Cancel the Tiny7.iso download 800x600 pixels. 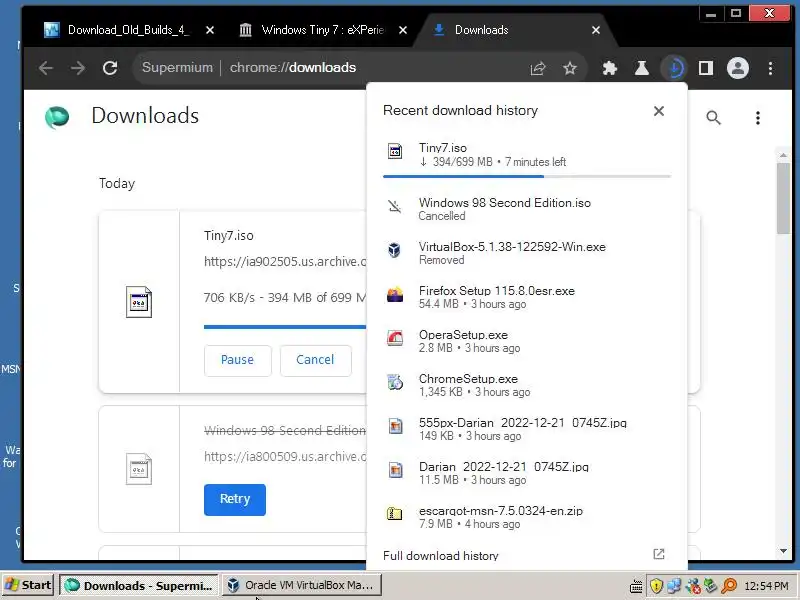315,360
